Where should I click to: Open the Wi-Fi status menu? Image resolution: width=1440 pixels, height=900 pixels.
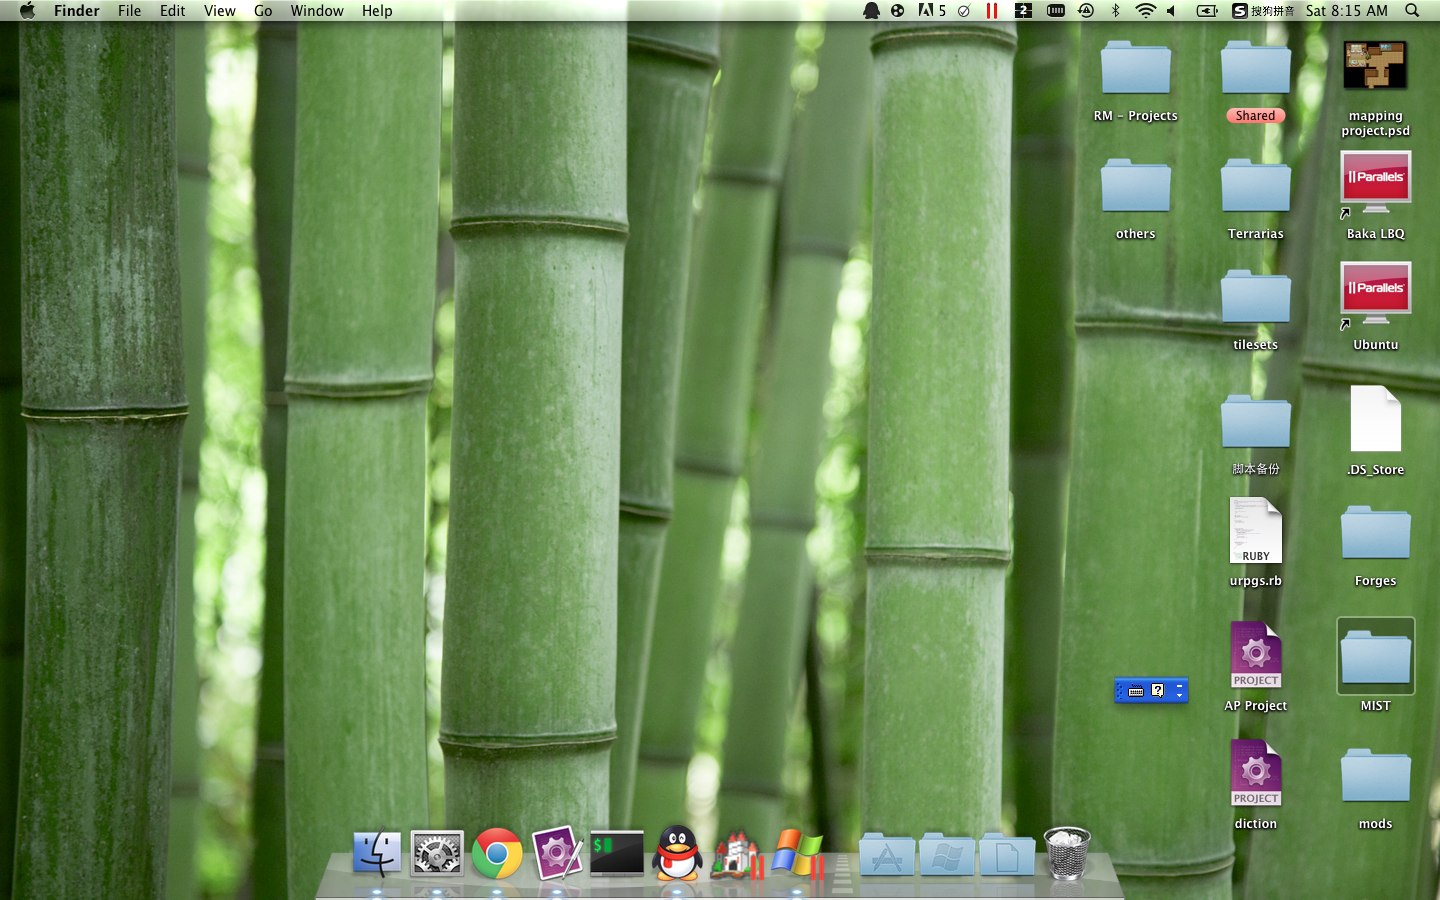[1146, 10]
